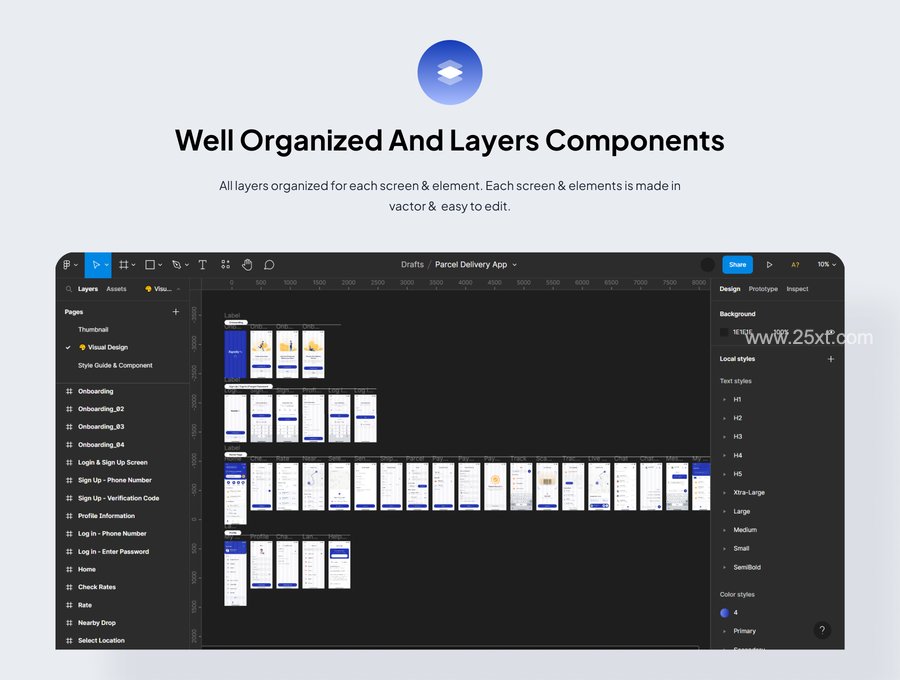
Task: Select the Text tool
Action: pos(203,265)
